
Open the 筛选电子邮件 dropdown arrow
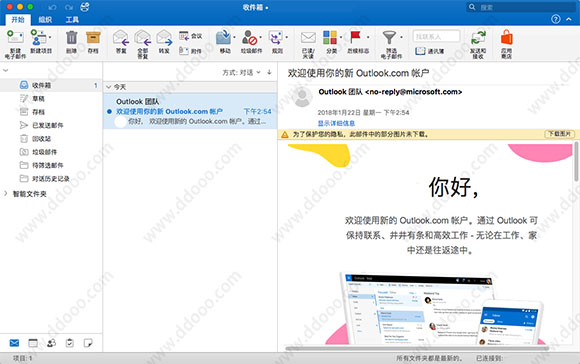(401, 37)
